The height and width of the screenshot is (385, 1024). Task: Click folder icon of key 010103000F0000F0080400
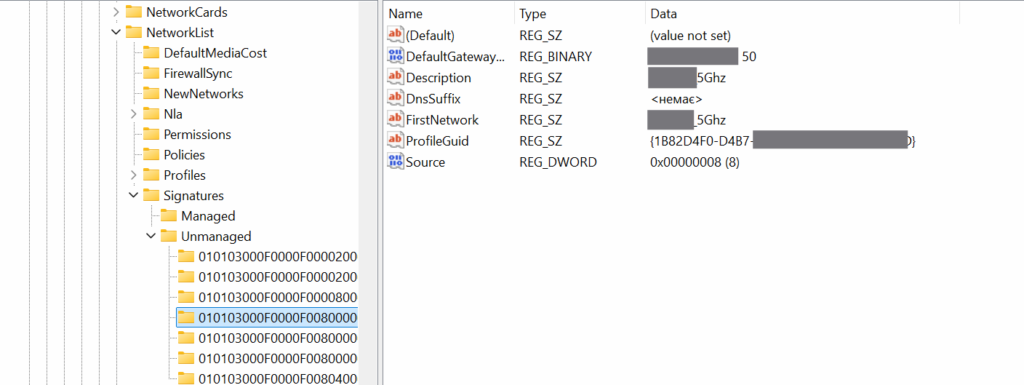click(x=187, y=378)
